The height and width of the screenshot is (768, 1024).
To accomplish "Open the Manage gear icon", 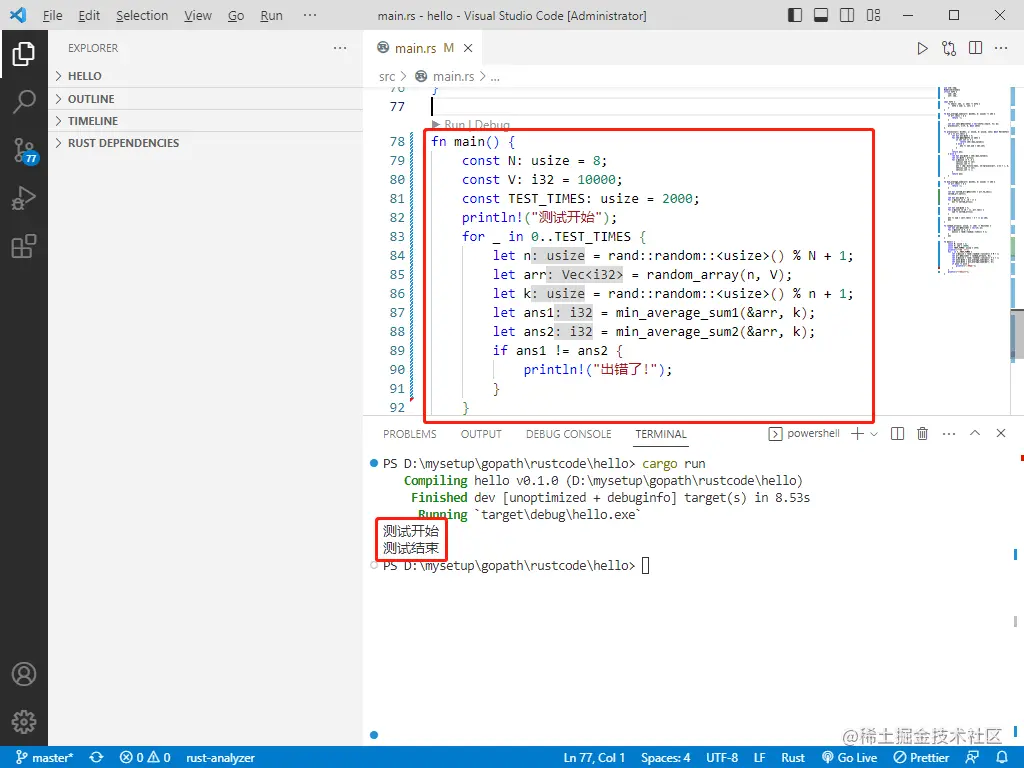I will 24,722.
